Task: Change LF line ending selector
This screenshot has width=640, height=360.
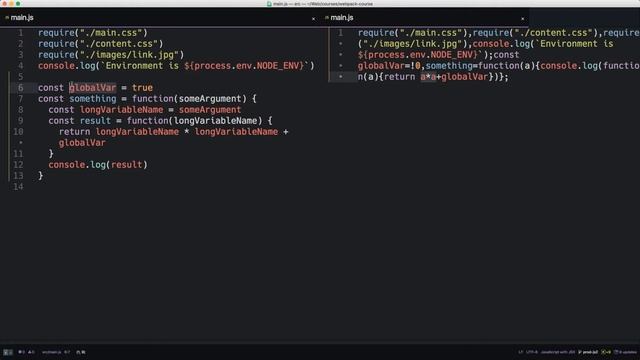Action: (x=520, y=352)
